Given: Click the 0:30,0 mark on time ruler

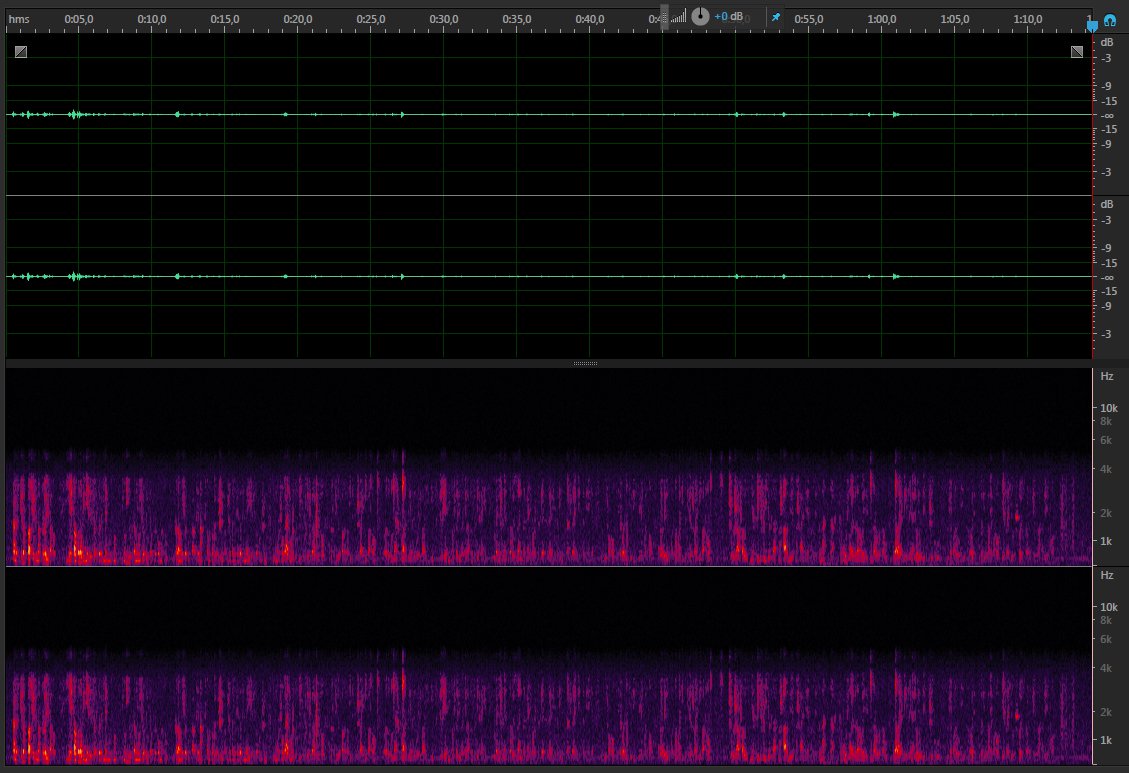Looking at the screenshot, I should pos(444,19).
